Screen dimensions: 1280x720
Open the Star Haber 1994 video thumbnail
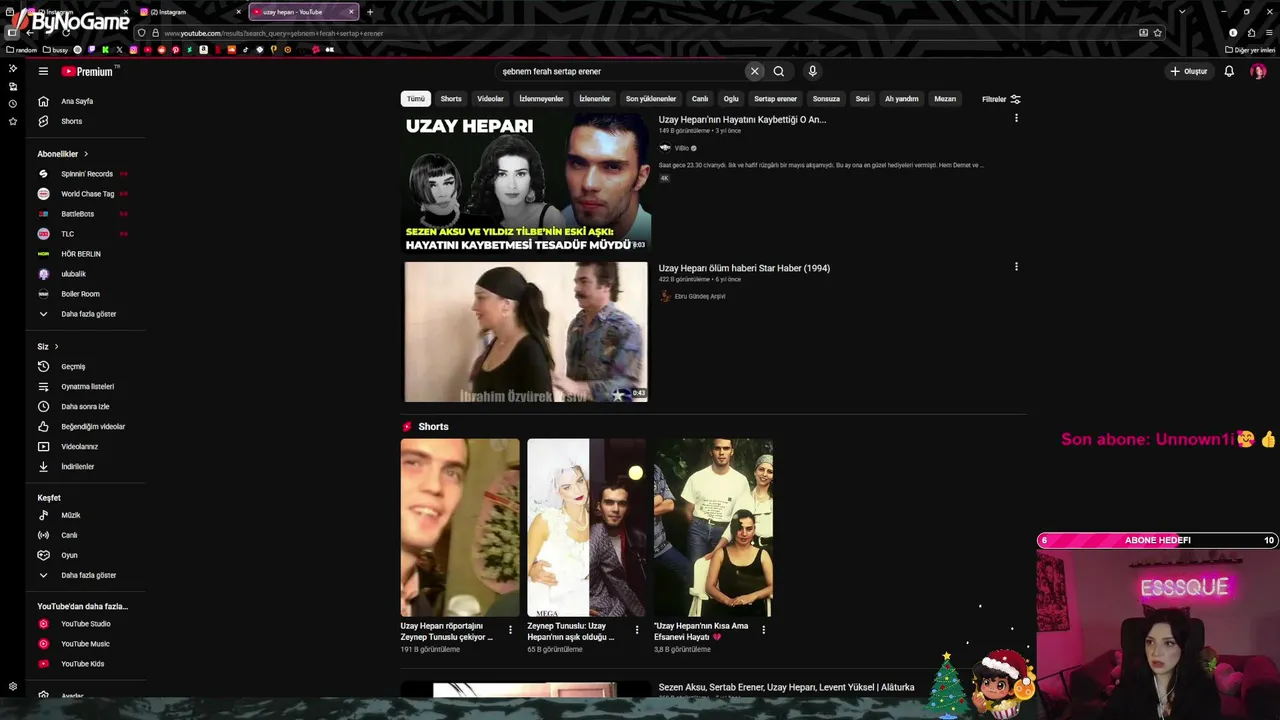(526, 332)
